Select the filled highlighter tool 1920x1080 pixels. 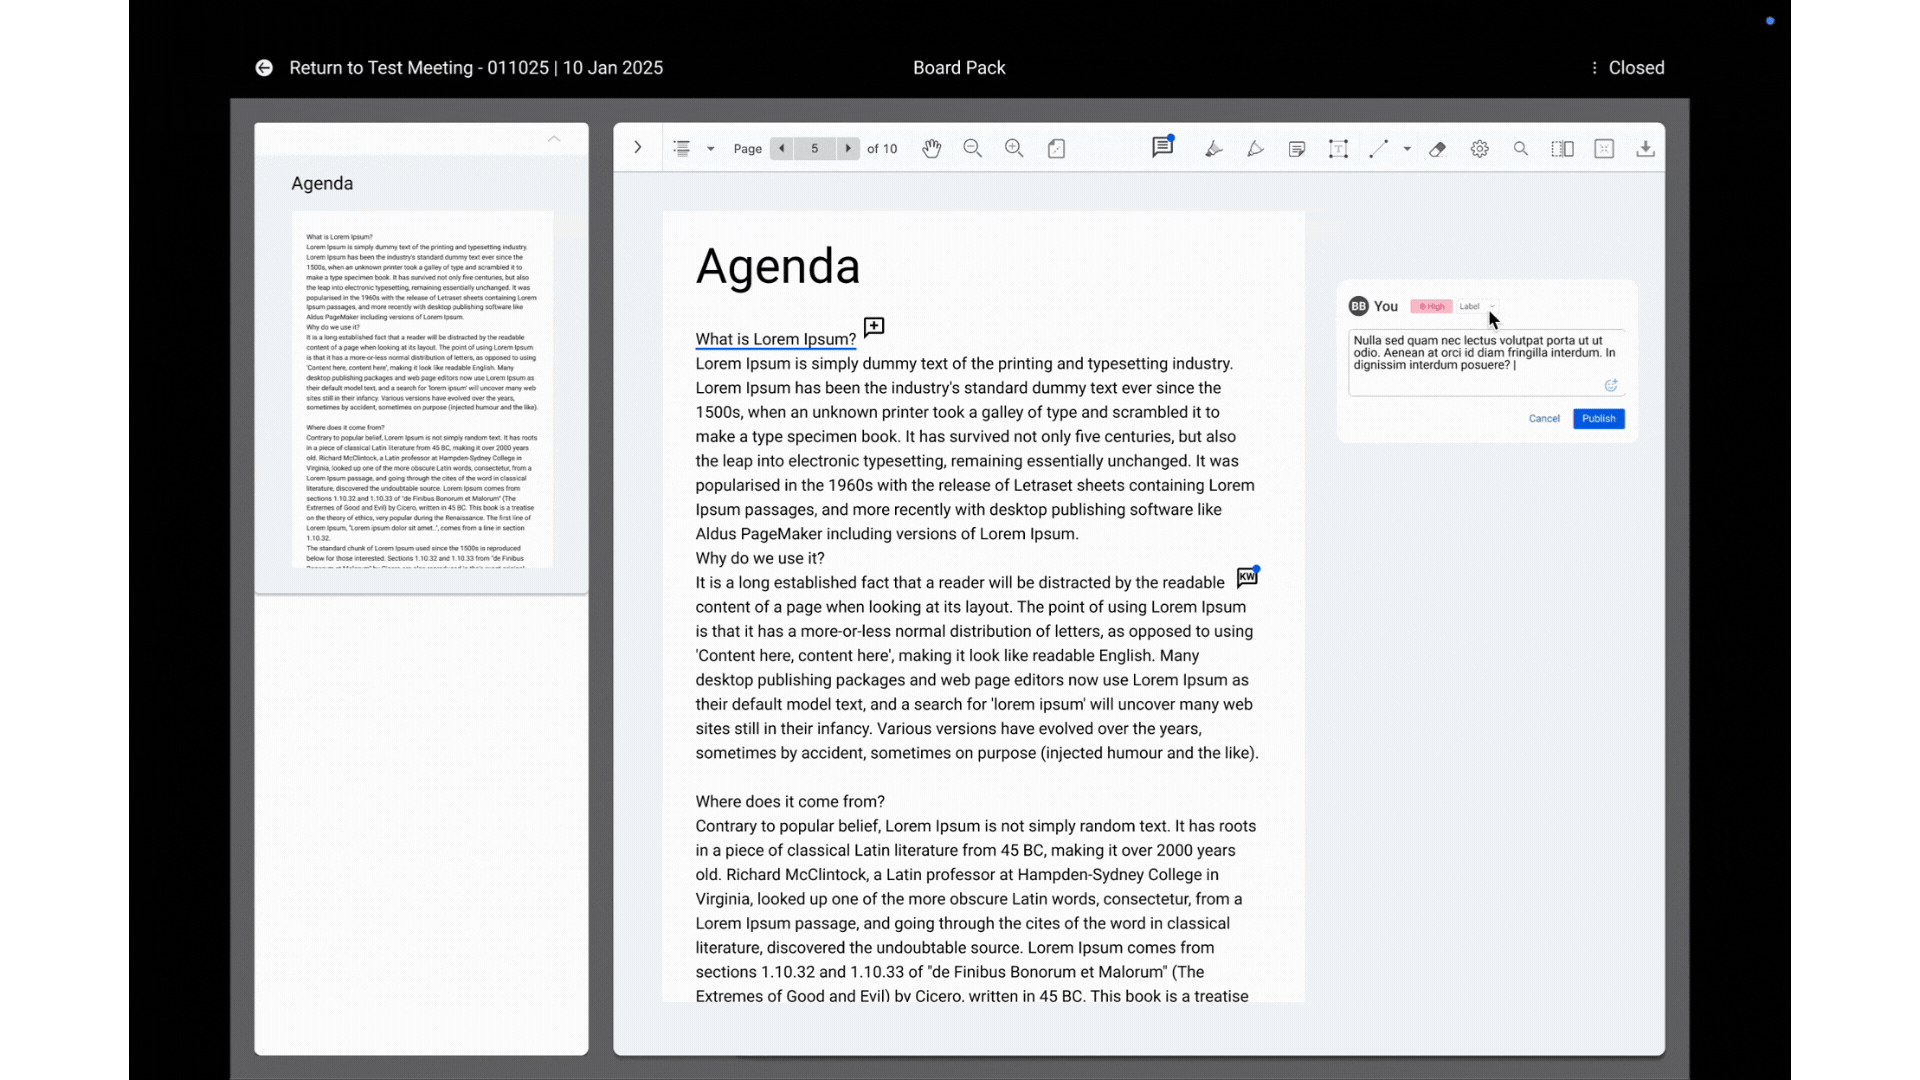(x=1214, y=149)
